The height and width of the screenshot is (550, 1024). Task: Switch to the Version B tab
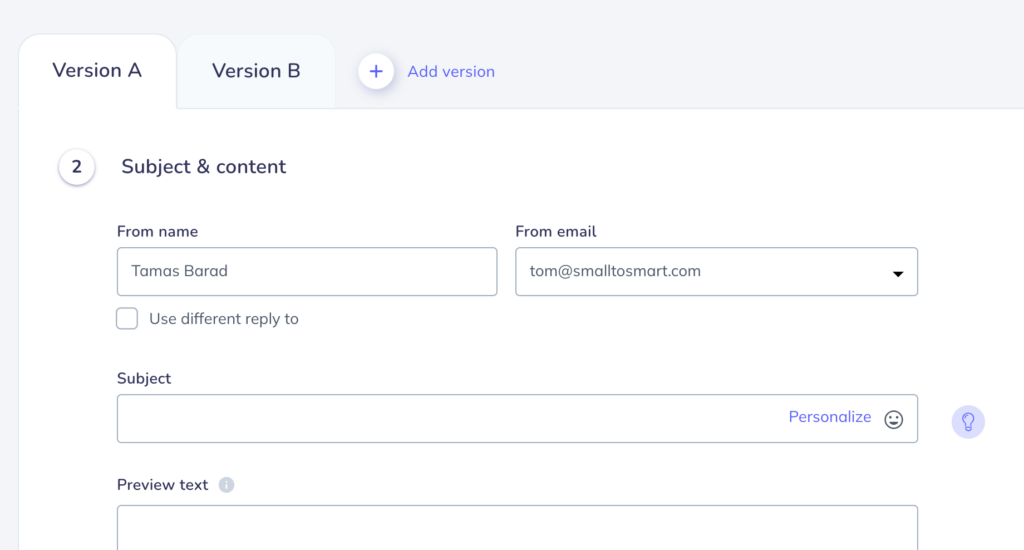(x=256, y=71)
